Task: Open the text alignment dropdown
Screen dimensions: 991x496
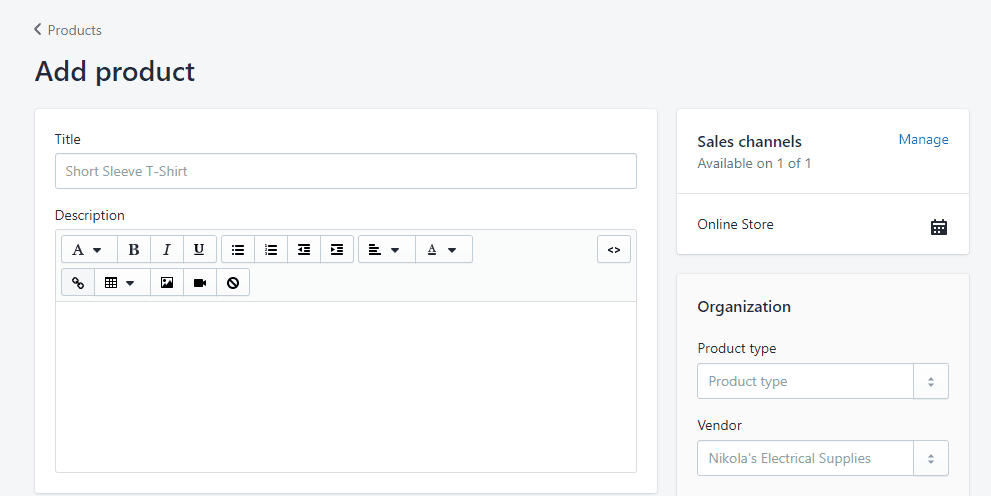Action: [x=386, y=250]
